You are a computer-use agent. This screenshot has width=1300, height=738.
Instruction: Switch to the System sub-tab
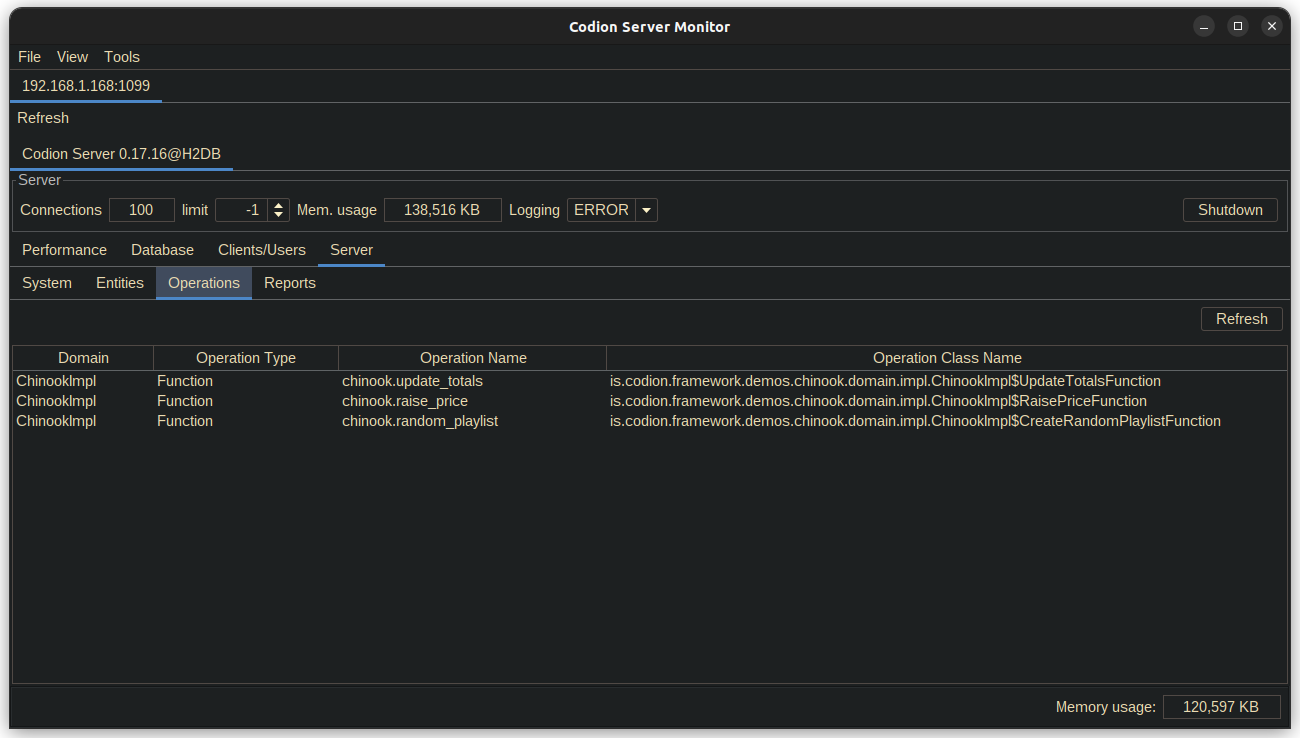[47, 283]
